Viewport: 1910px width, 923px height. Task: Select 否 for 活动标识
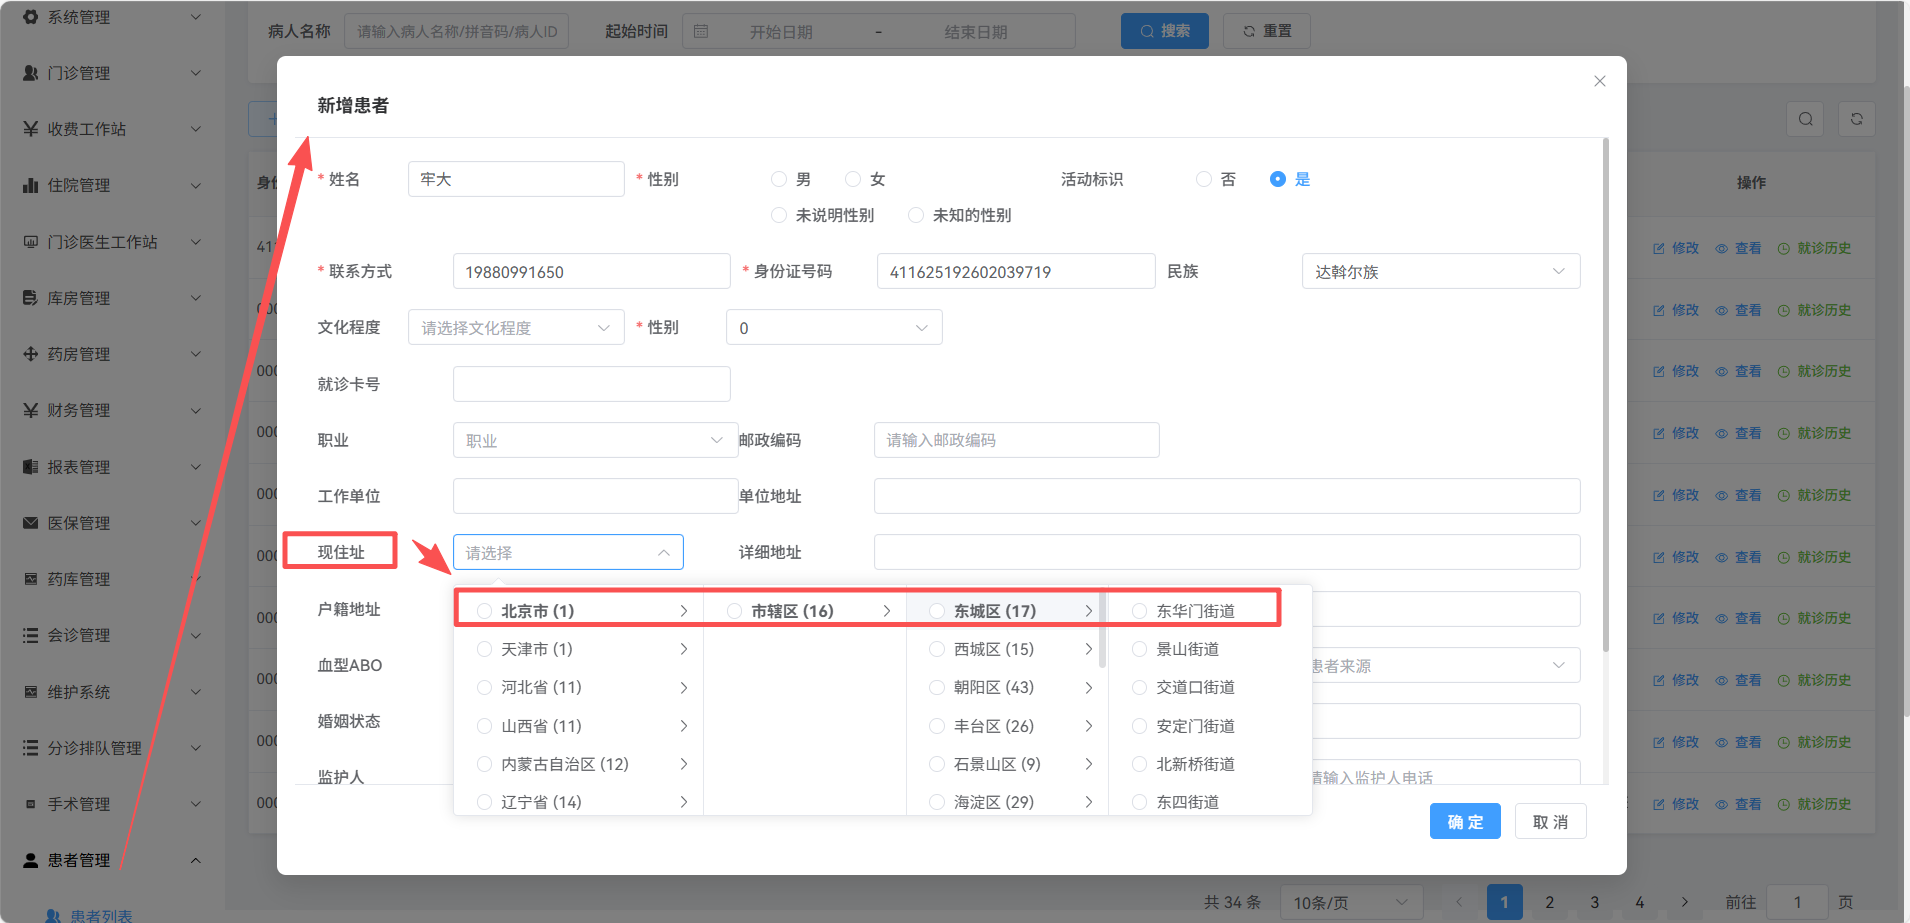click(x=1204, y=179)
